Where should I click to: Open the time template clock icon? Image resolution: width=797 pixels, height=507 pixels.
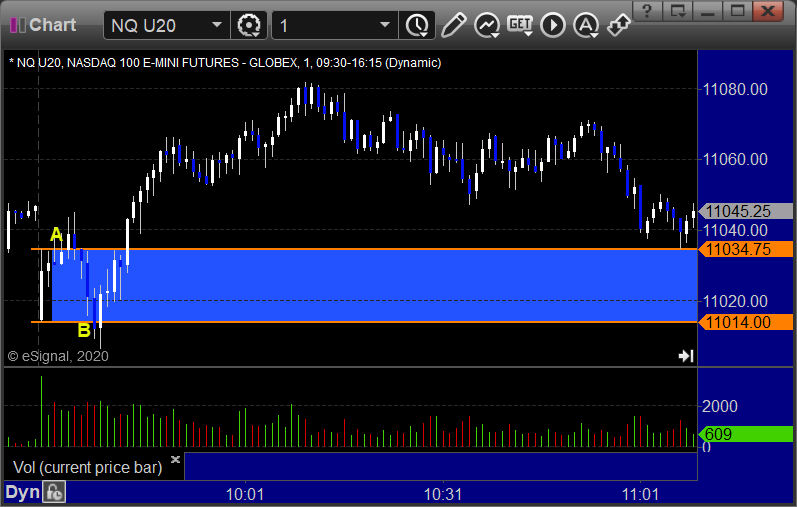(x=417, y=25)
